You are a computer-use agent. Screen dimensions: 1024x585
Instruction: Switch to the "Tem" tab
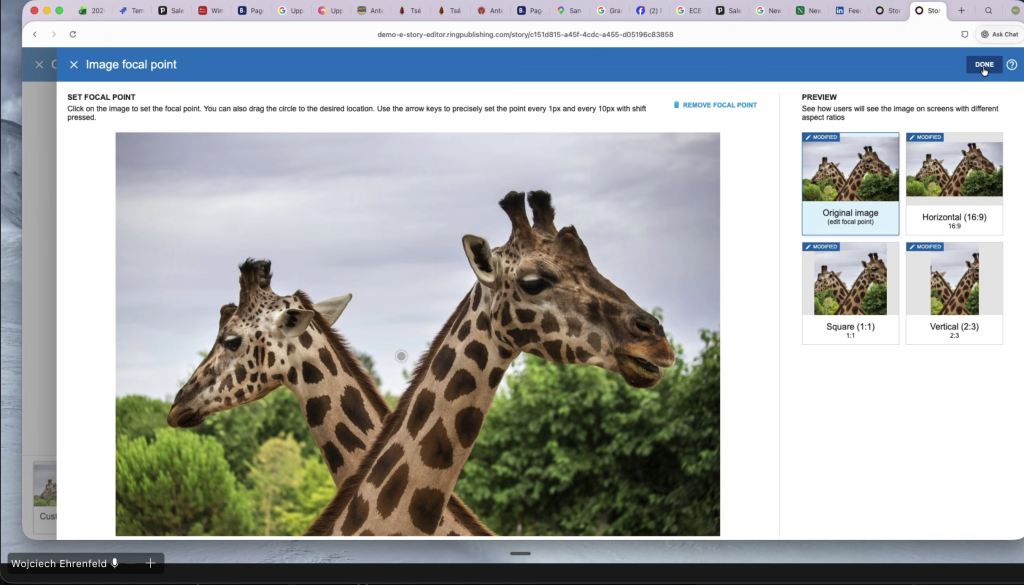tap(131, 10)
